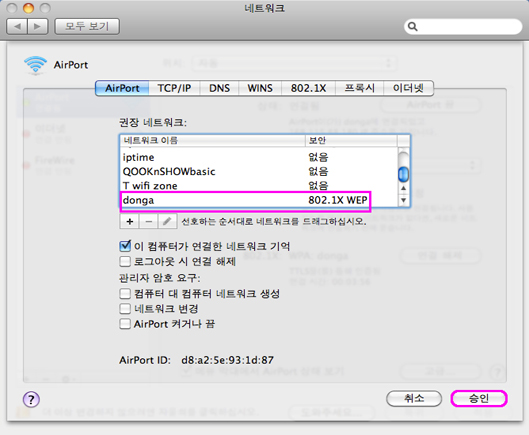Screen dimensions: 529x435
Task: Tick the AirPort 켜거나 끔 checkbox
Action: [125, 324]
